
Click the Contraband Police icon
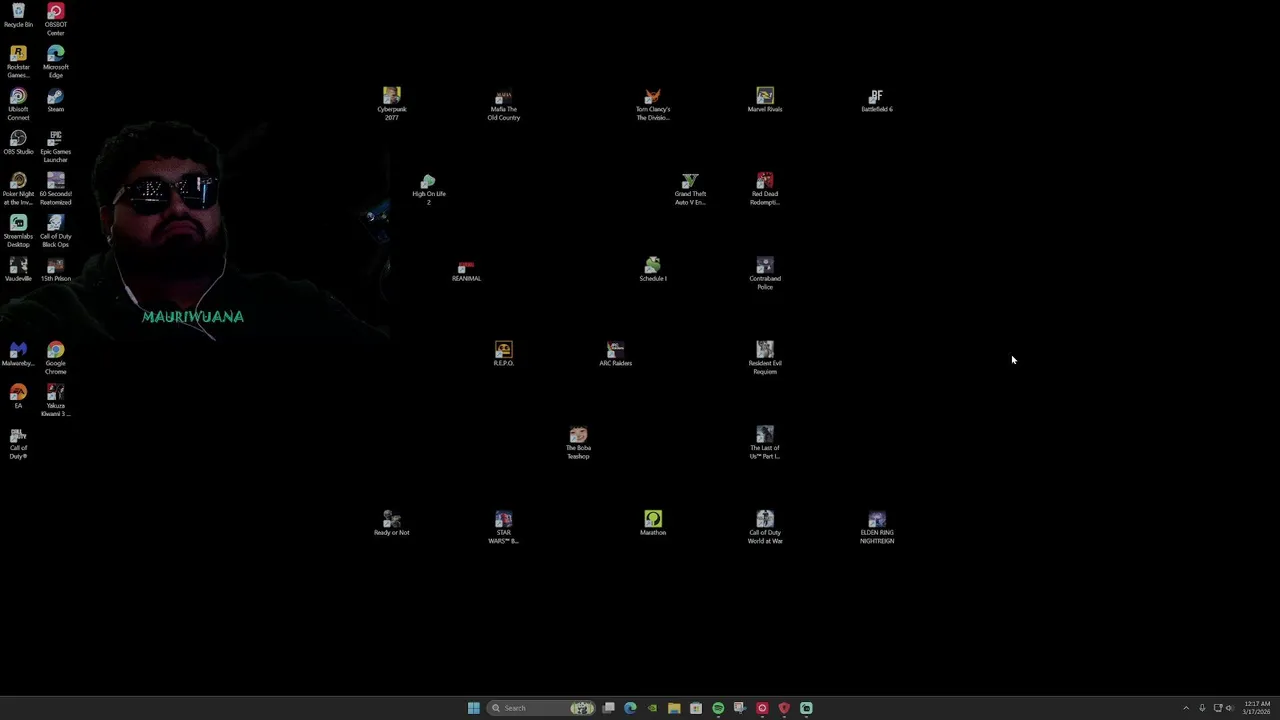pos(765,273)
